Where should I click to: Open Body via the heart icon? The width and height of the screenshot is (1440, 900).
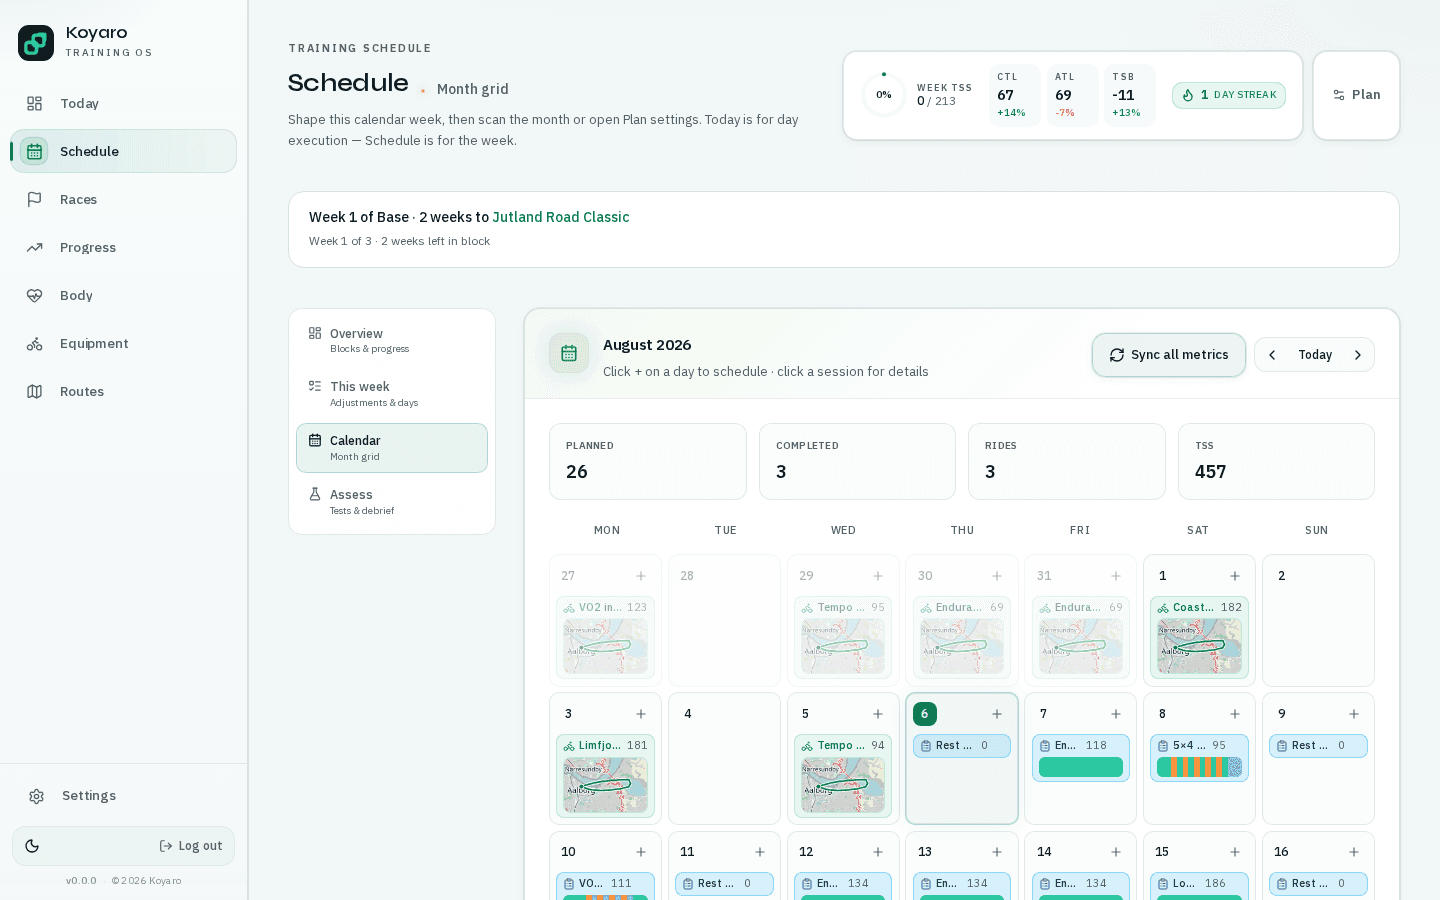click(x=34, y=295)
